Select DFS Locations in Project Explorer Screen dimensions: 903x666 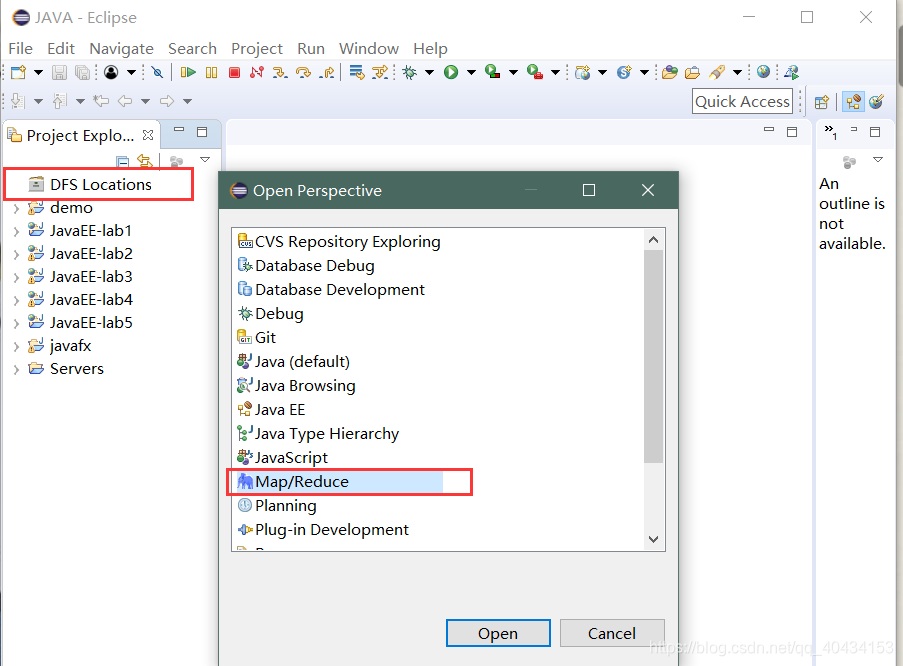(101, 184)
